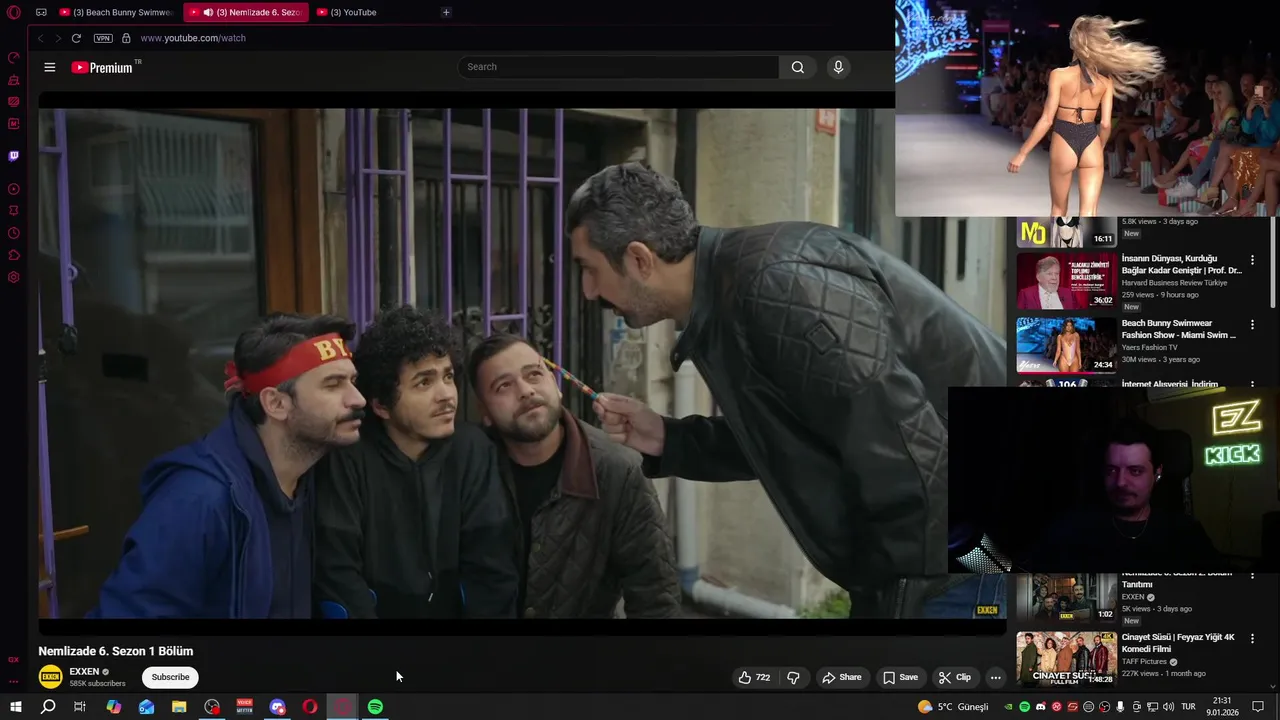Viewport: 1280px width, 720px height.
Task: Open the Opera GX main menu logo
Action: (x=14, y=12)
